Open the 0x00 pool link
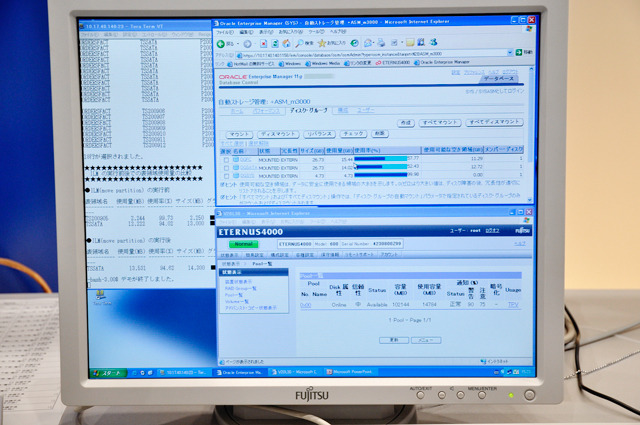Image resolution: width=640 pixels, height=425 pixels. (x=305, y=305)
